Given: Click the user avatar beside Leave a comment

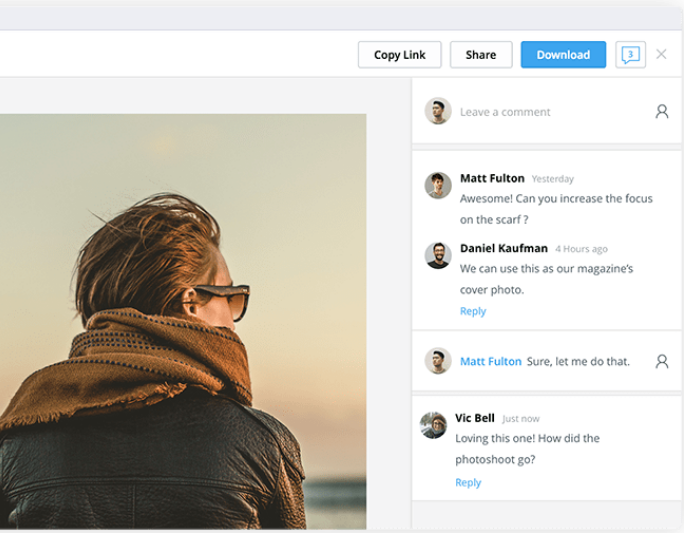Looking at the screenshot, I should coord(438,111).
